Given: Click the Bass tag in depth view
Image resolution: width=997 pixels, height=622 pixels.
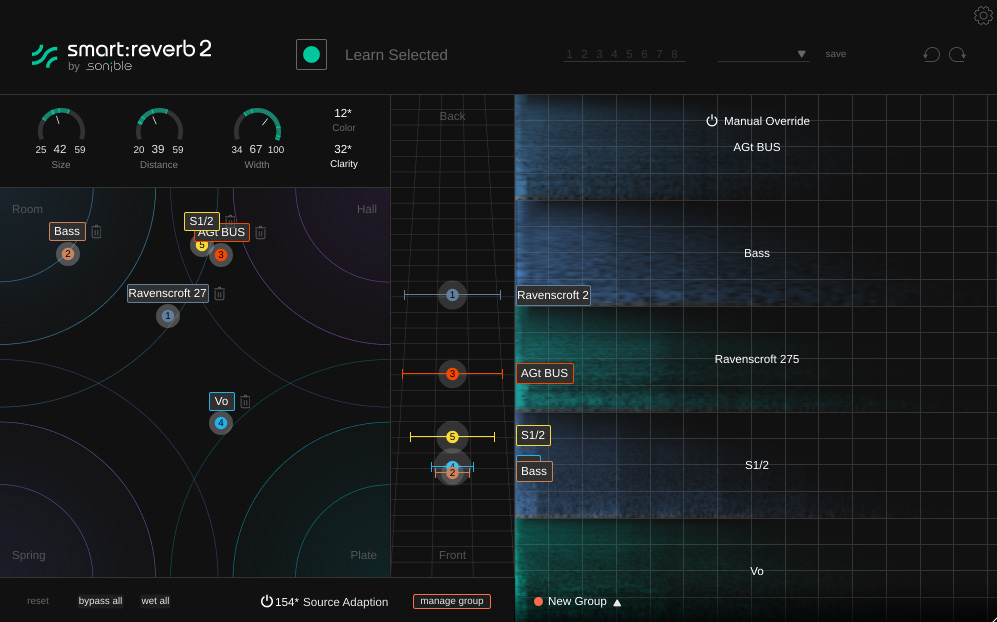Looking at the screenshot, I should 534,471.
